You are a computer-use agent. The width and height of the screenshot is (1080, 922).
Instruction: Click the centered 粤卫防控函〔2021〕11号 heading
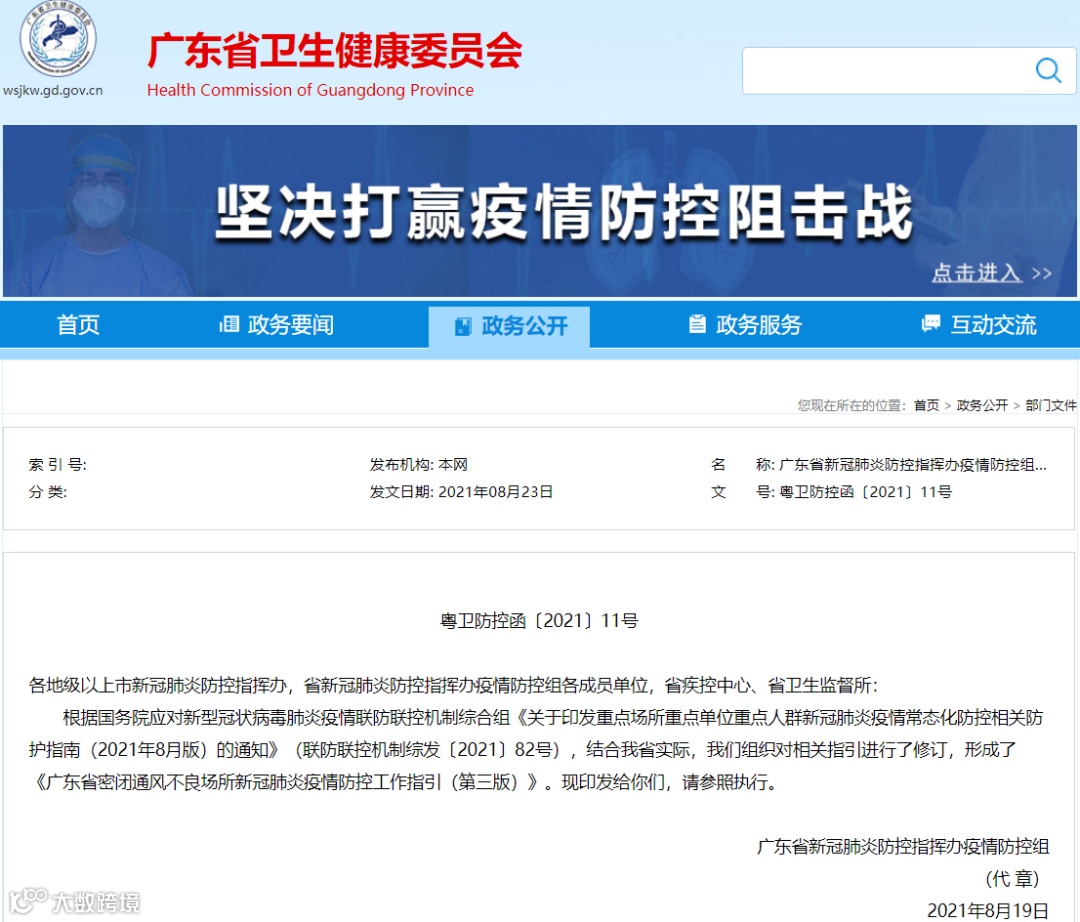539,620
